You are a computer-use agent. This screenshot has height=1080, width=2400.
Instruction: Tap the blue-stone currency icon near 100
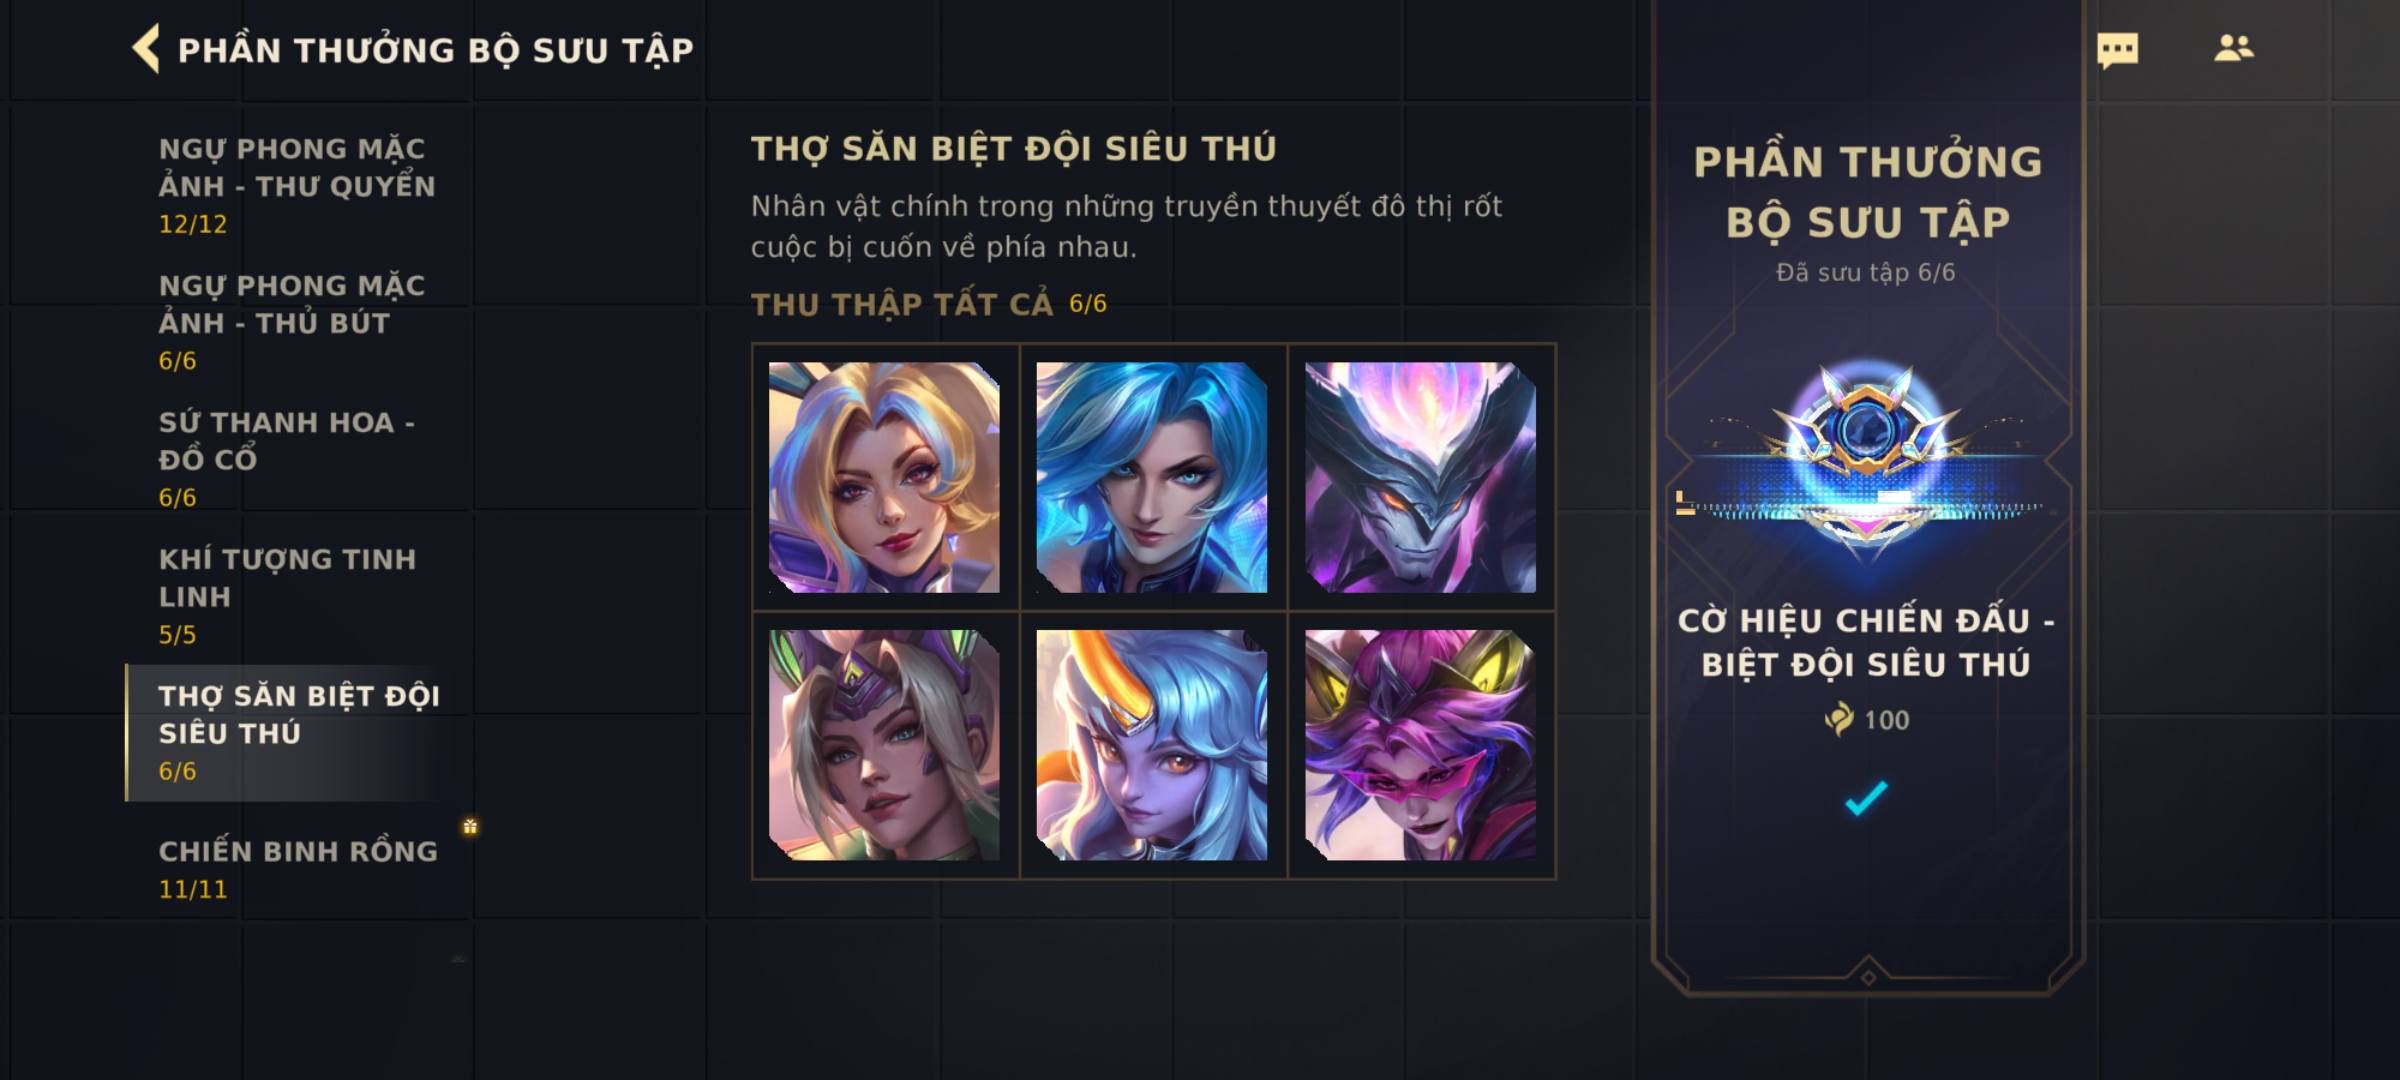(x=1838, y=719)
